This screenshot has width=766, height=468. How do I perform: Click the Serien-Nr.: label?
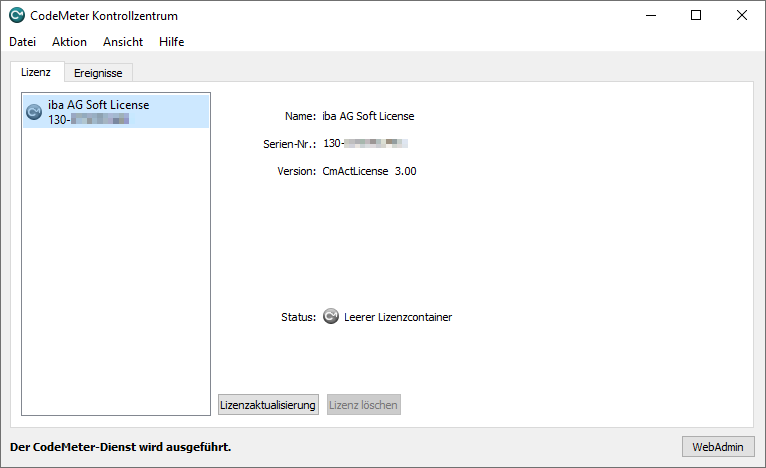[x=290, y=144]
